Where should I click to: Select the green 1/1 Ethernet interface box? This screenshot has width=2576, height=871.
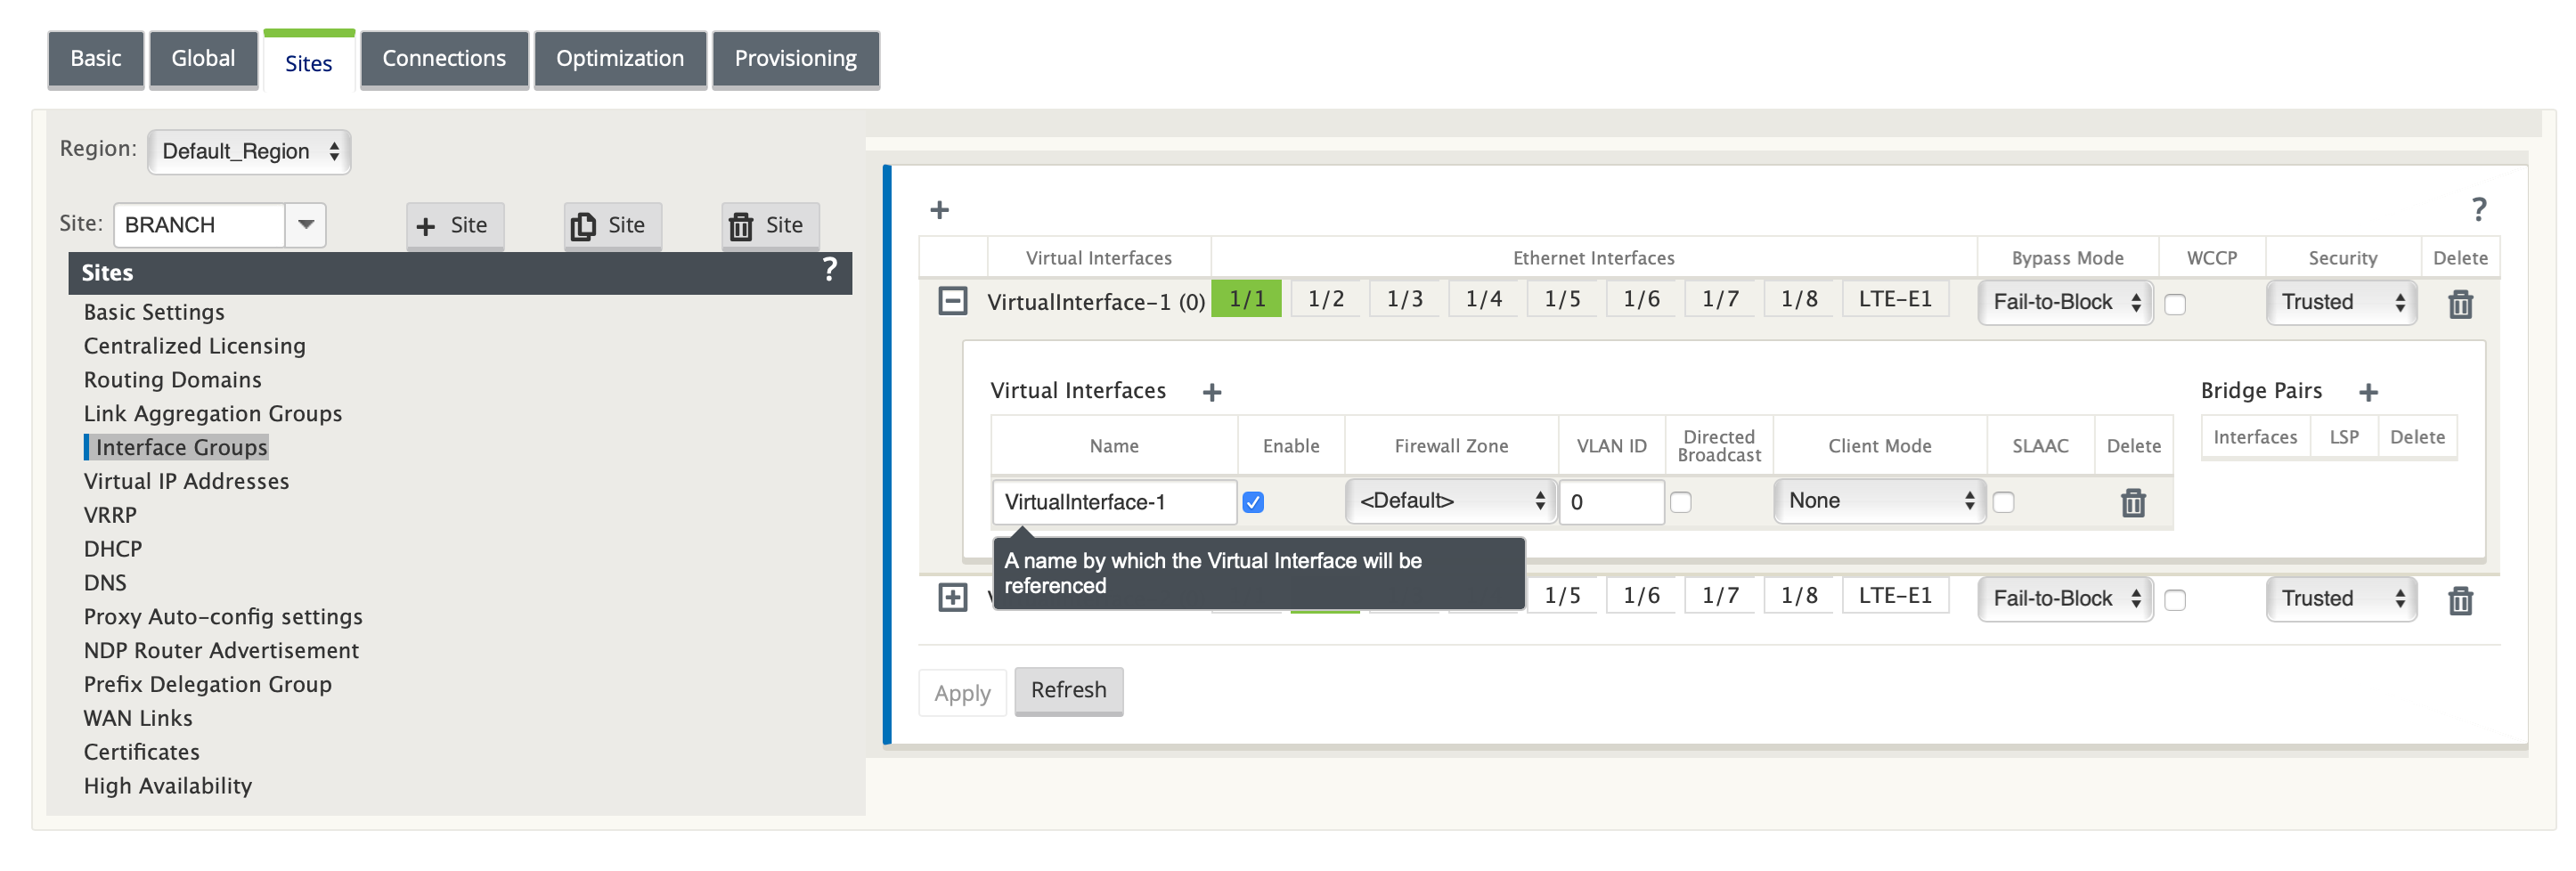click(x=1246, y=299)
